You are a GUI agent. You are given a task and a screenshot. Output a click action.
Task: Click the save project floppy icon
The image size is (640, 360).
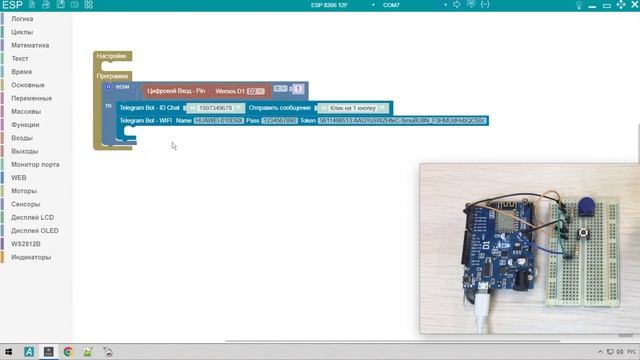(x=60, y=5)
